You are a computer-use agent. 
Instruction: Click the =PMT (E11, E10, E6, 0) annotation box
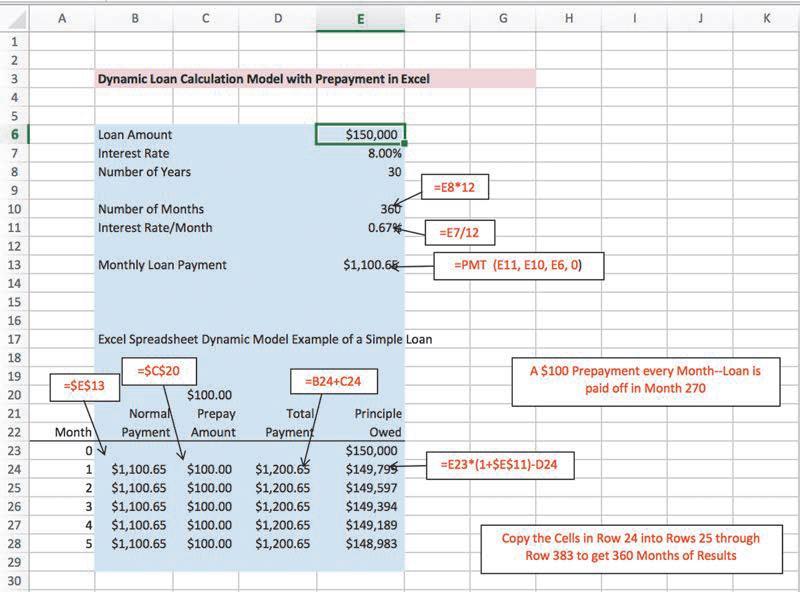tap(518, 266)
